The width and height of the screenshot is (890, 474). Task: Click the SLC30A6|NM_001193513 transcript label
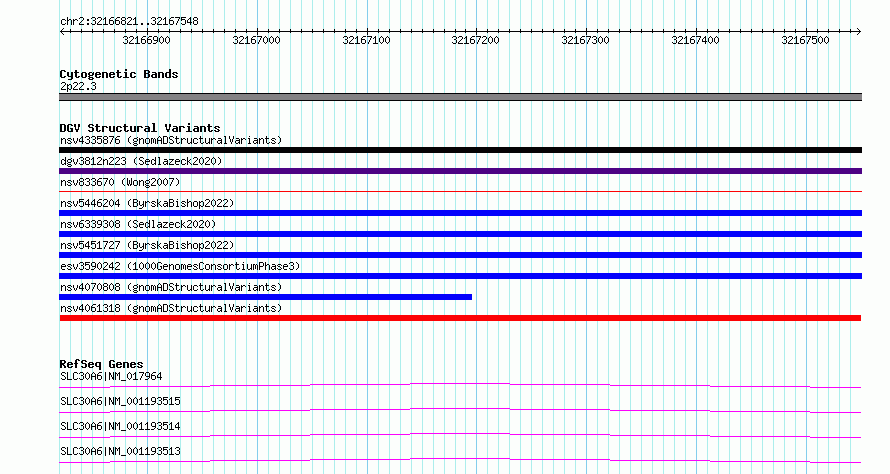120,451
